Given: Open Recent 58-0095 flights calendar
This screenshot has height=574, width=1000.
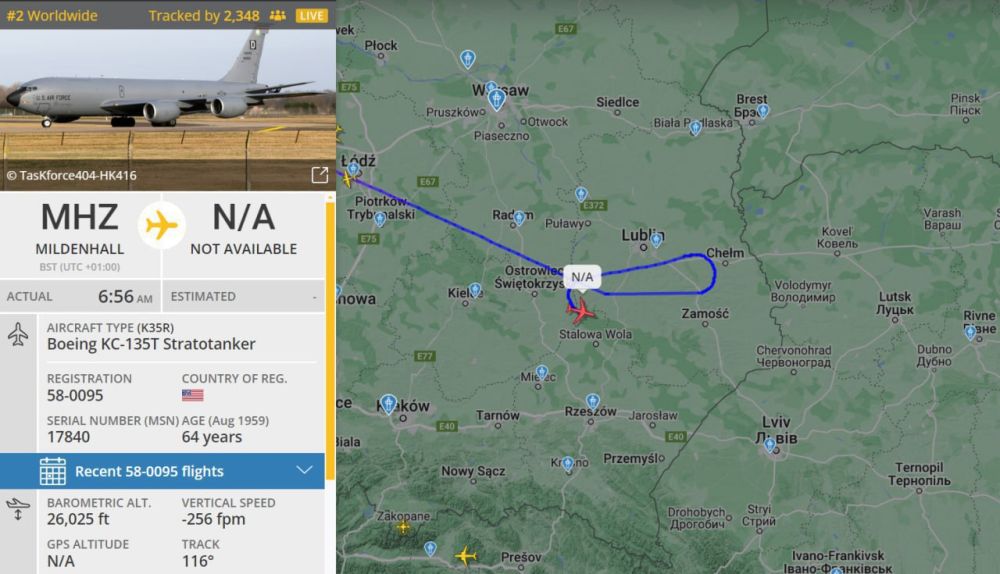Looking at the screenshot, I should coord(52,471).
